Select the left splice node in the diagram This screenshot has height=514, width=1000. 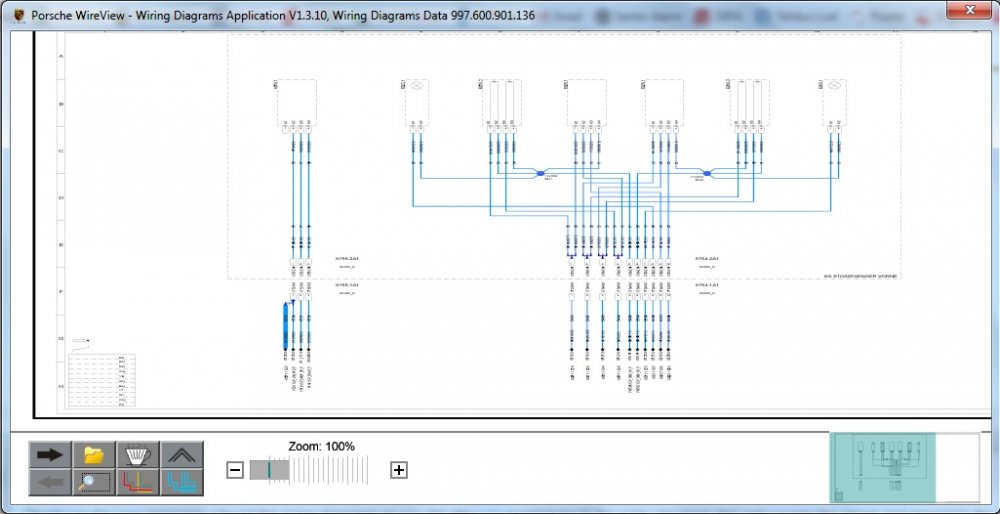coord(539,173)
